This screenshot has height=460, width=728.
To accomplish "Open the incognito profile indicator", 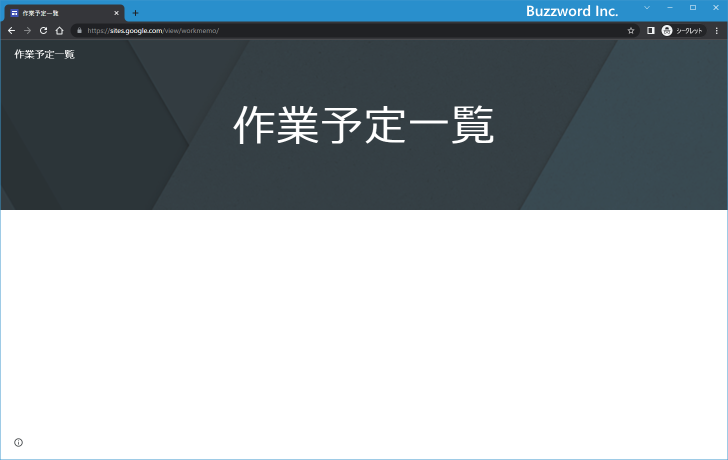I will [683, 31].
